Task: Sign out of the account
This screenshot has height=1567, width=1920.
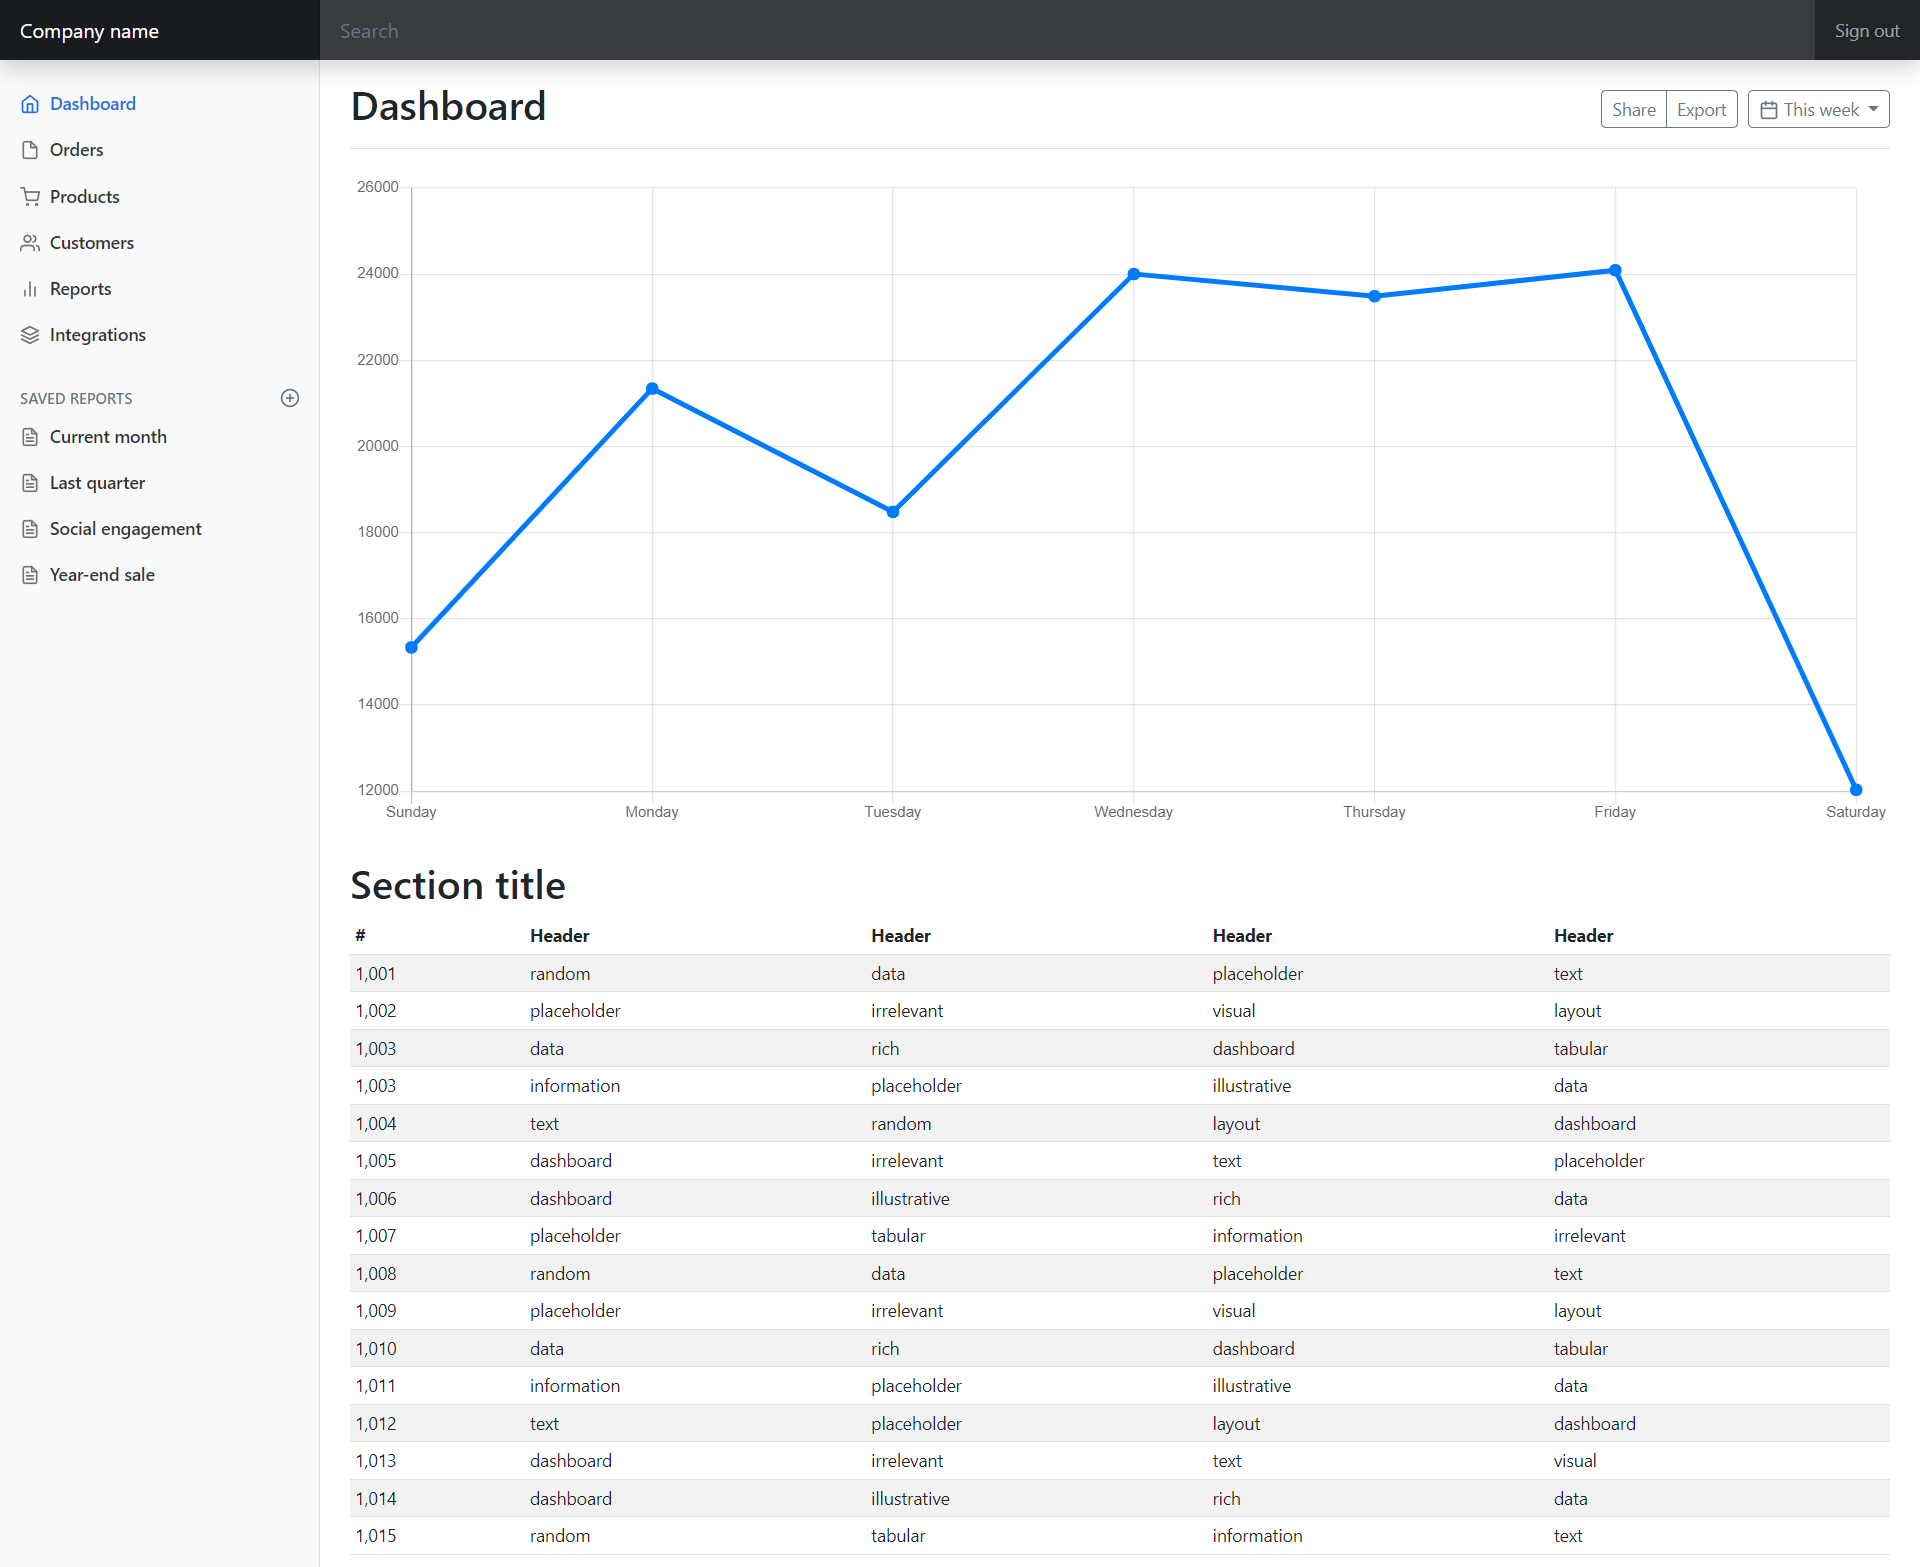Action: coord(1866,31)
